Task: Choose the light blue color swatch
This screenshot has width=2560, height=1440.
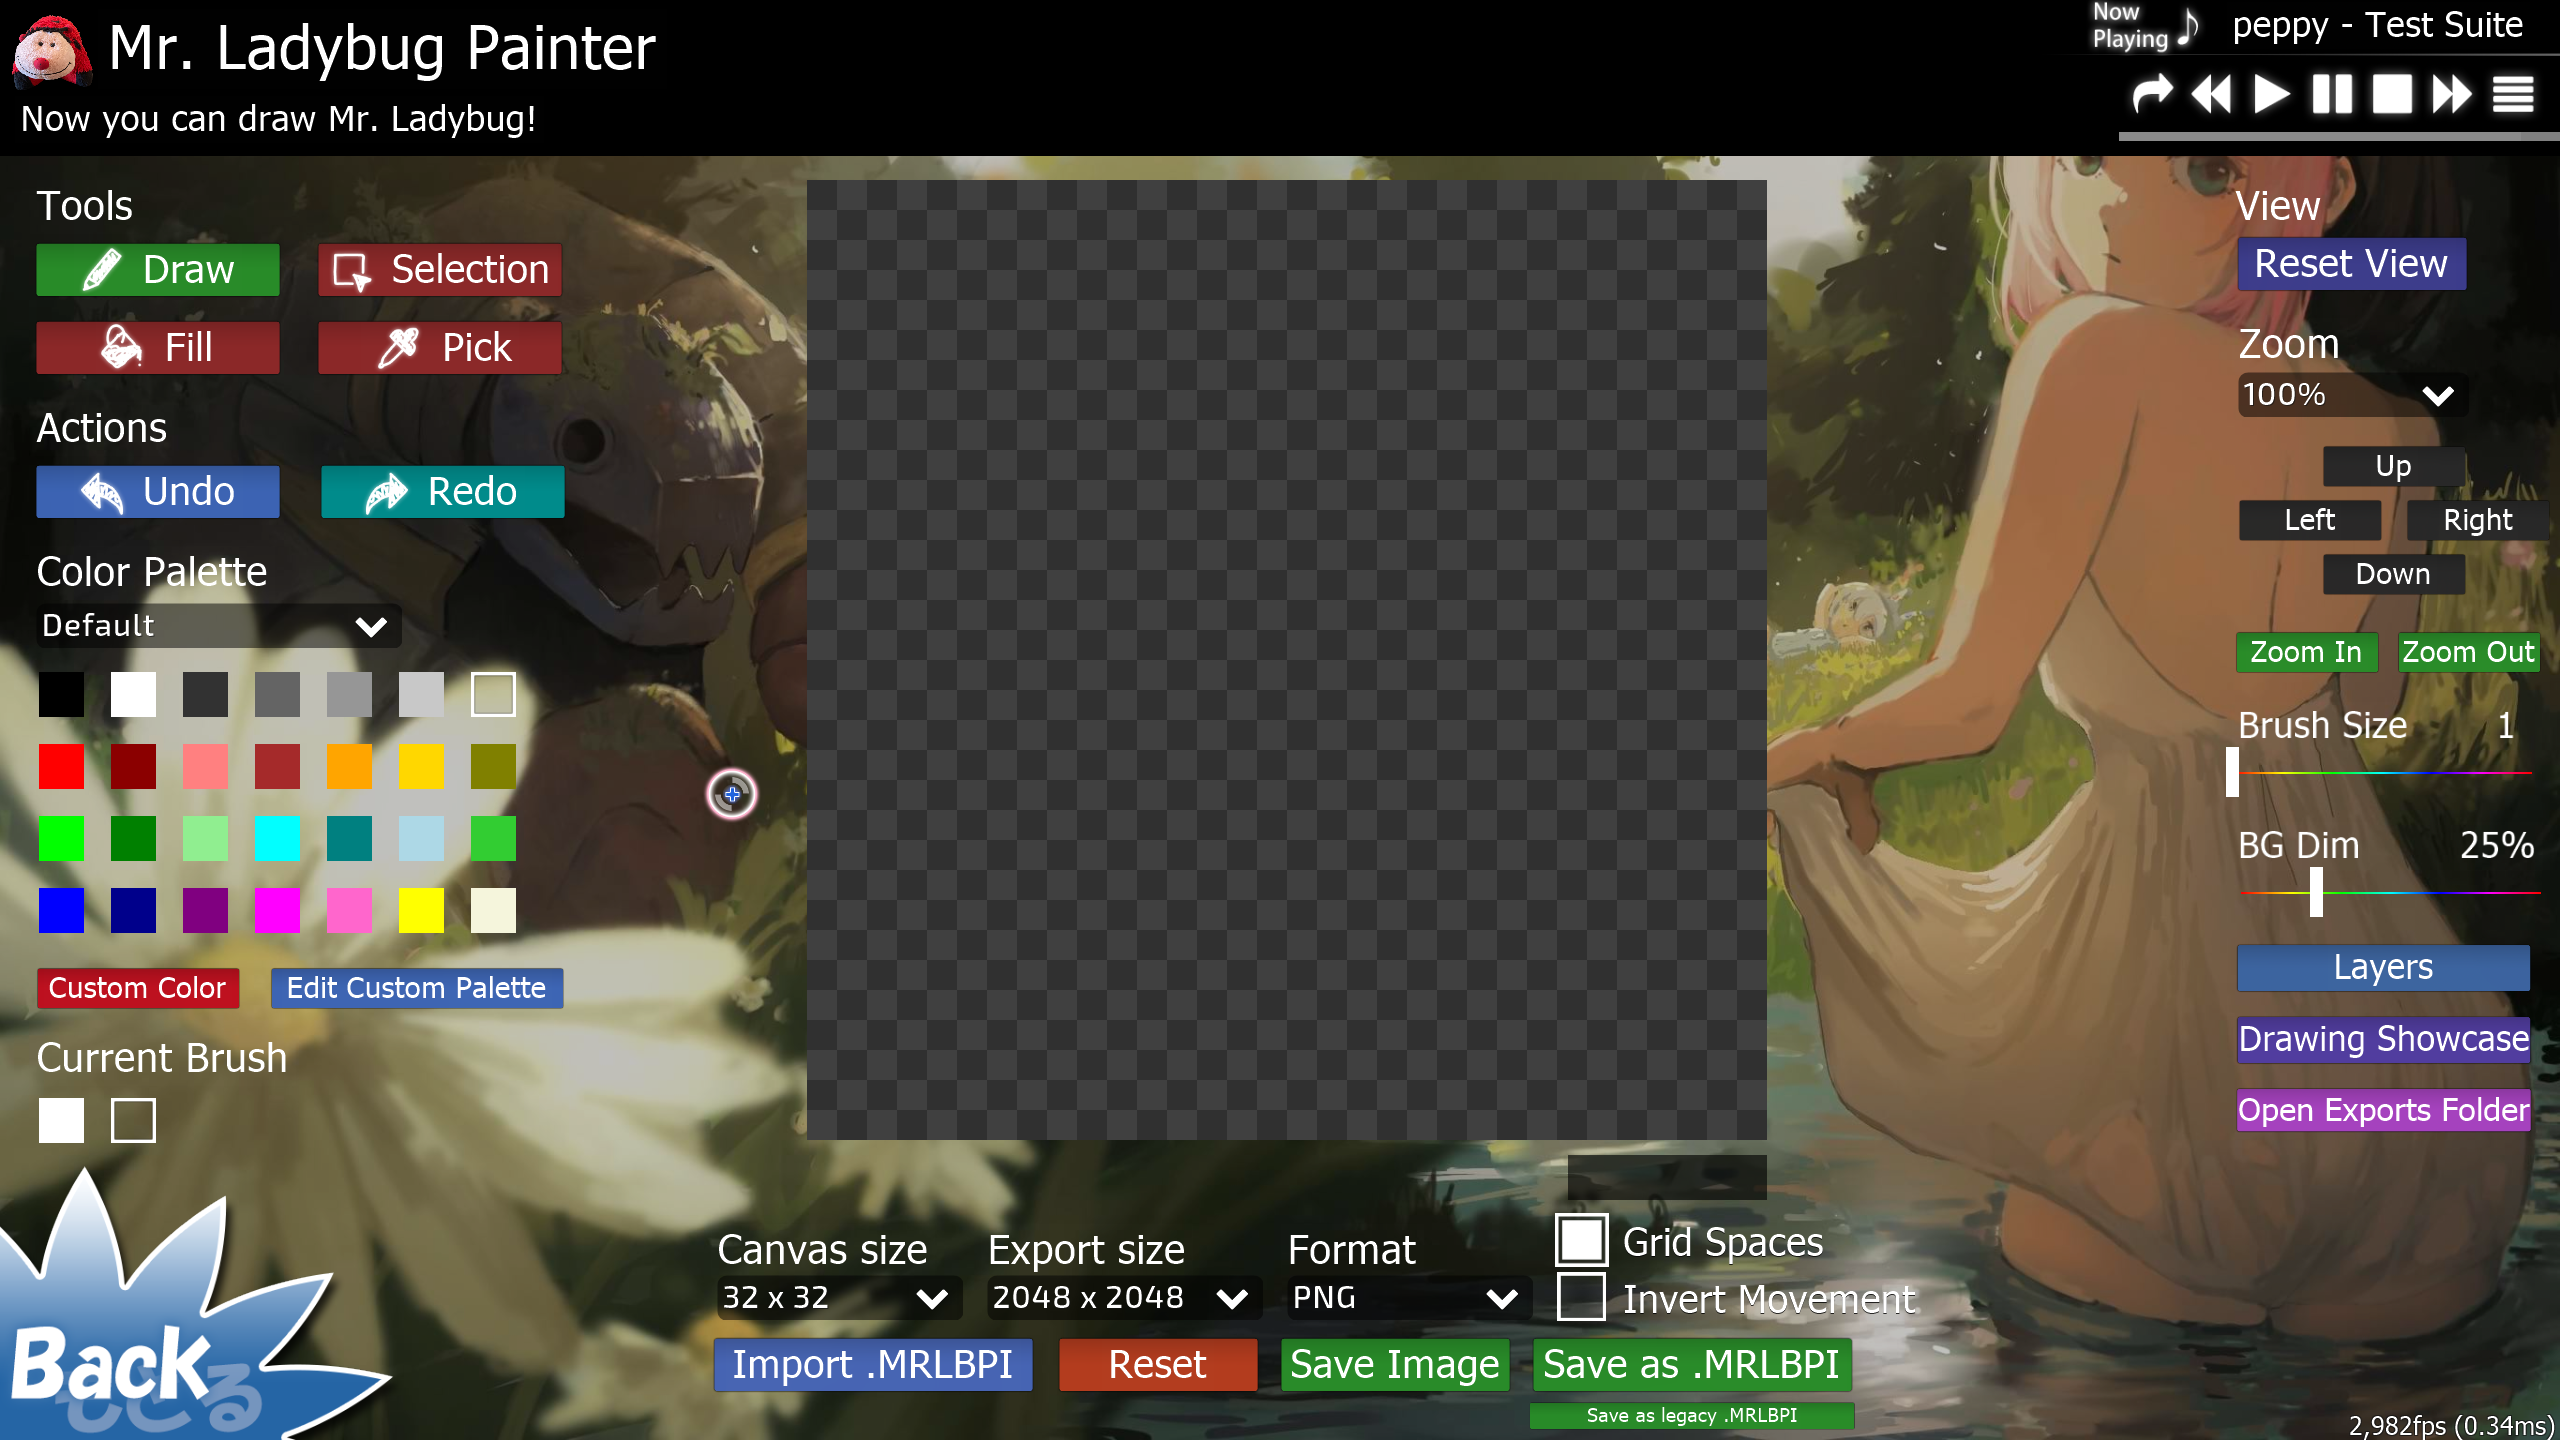Action: tap(421, 839)
